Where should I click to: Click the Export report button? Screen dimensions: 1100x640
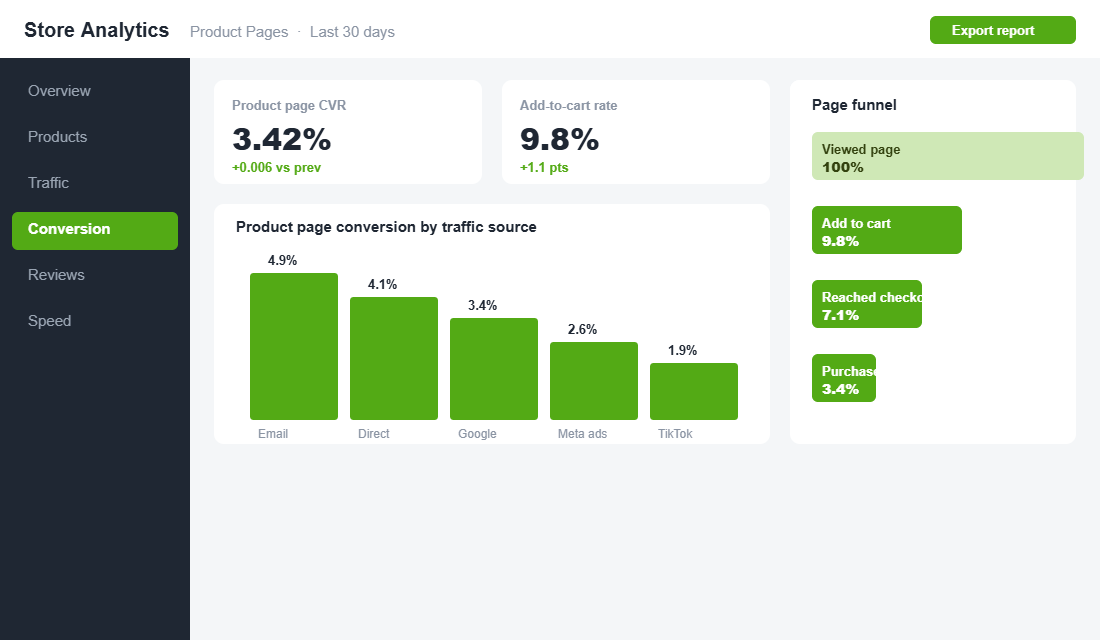(x=1002, y=30)
